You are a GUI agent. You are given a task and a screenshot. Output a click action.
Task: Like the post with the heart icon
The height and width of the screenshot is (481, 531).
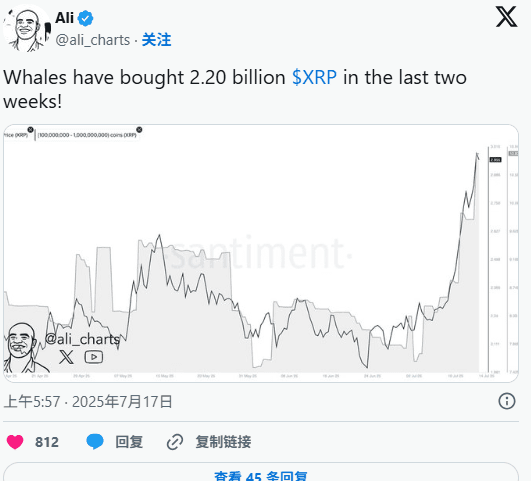coord(15,442)
